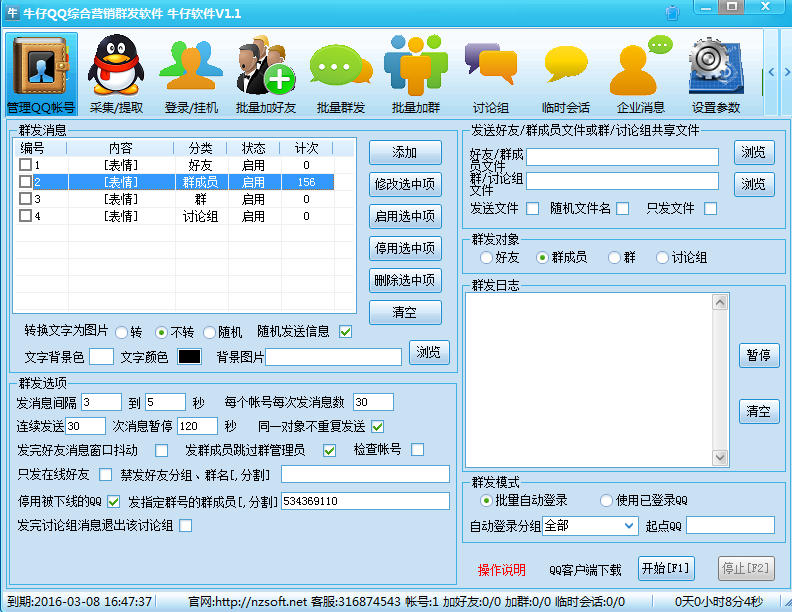Select 使用已登录QQ mode
This screenshot has width=792, height=612.
tap(606, 500)
